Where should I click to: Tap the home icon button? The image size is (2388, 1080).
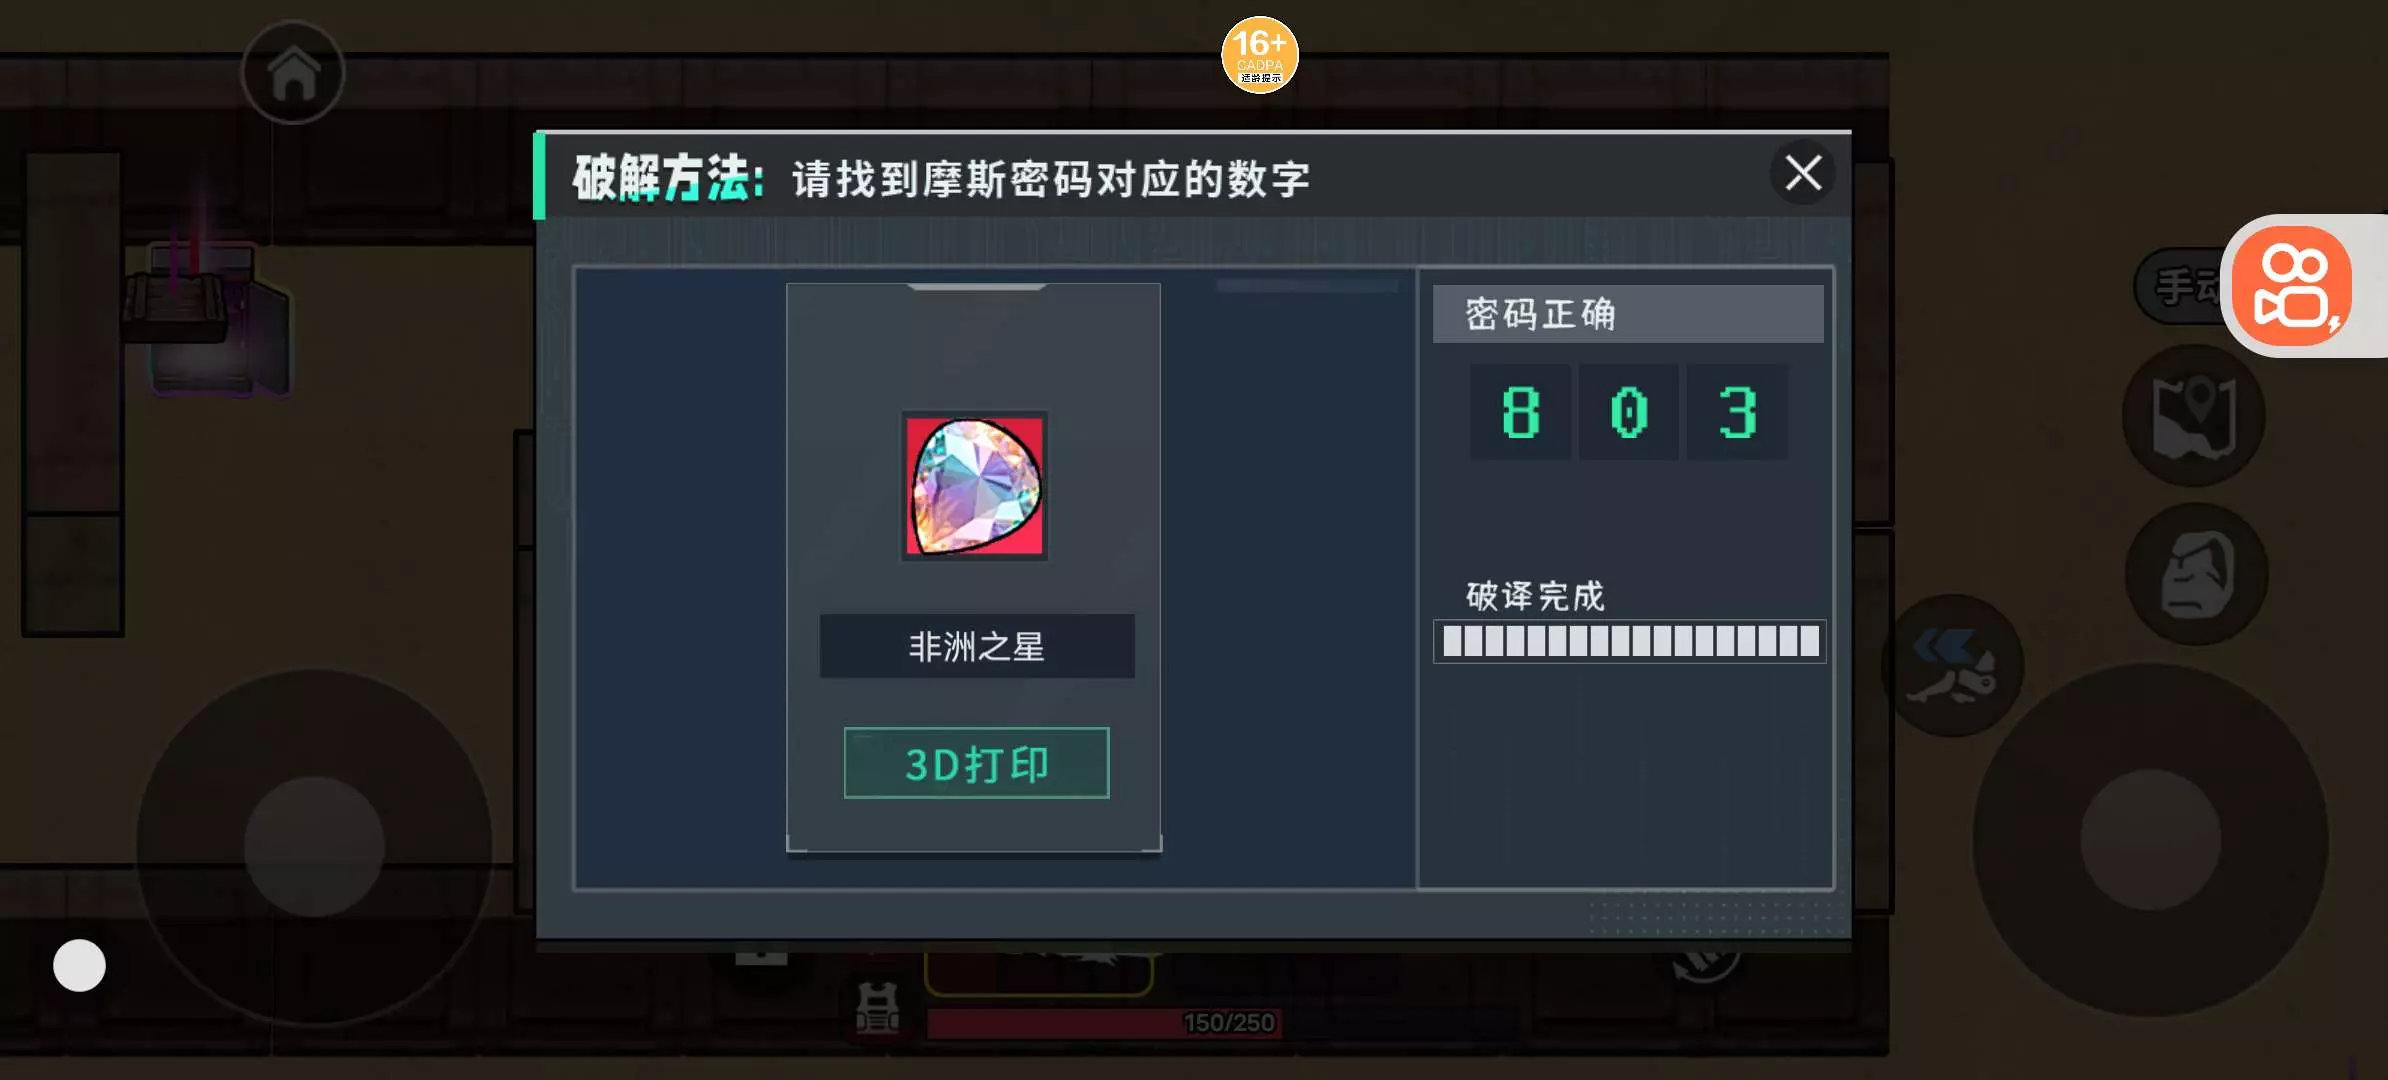(293, 73)
